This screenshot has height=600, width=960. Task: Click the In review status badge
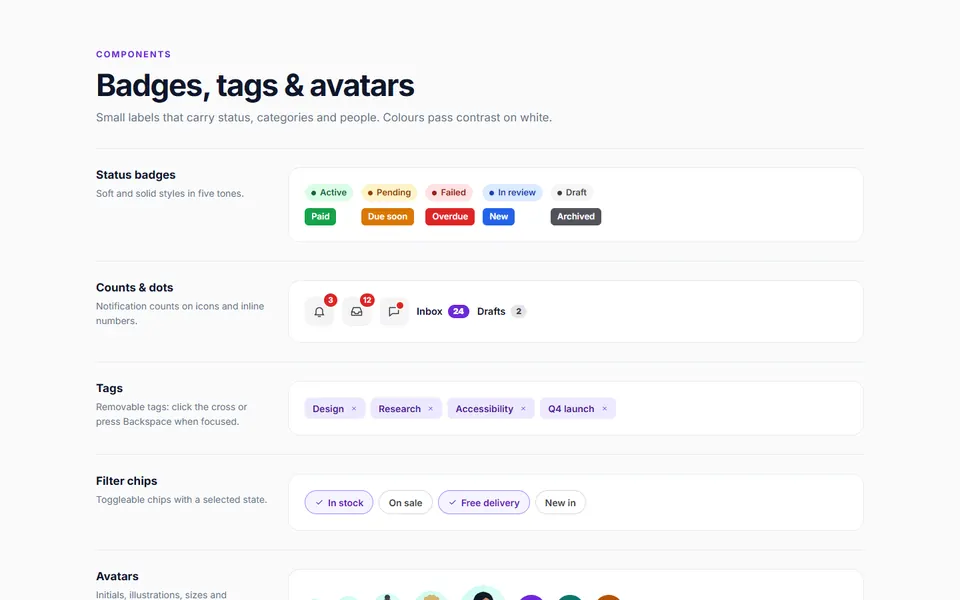point(512,192)
